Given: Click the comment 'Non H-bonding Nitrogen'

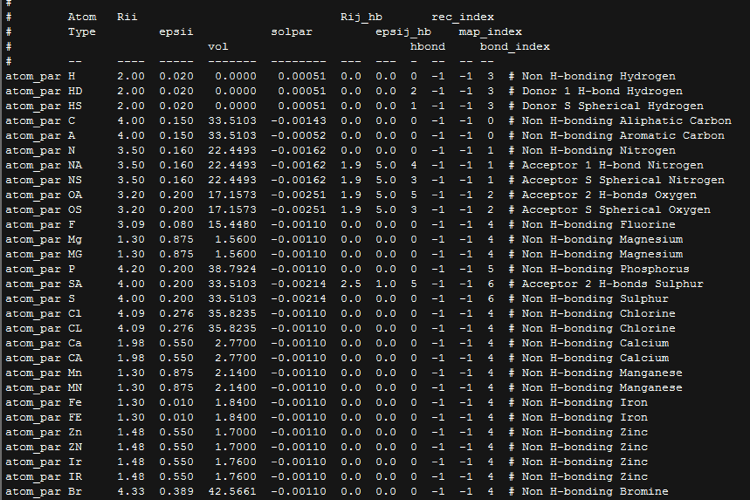Looking at the screenshot, I should click(x=598, y=151).
